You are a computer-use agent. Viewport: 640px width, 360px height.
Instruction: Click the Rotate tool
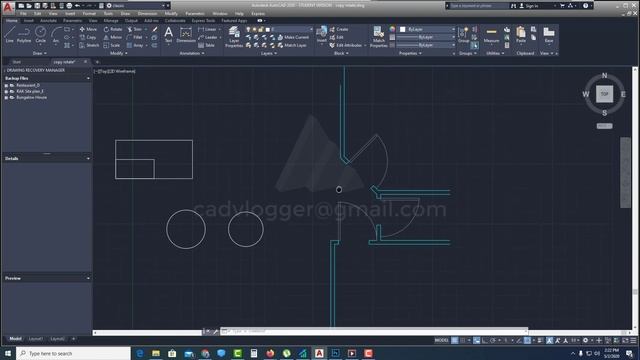coord(113,29)
